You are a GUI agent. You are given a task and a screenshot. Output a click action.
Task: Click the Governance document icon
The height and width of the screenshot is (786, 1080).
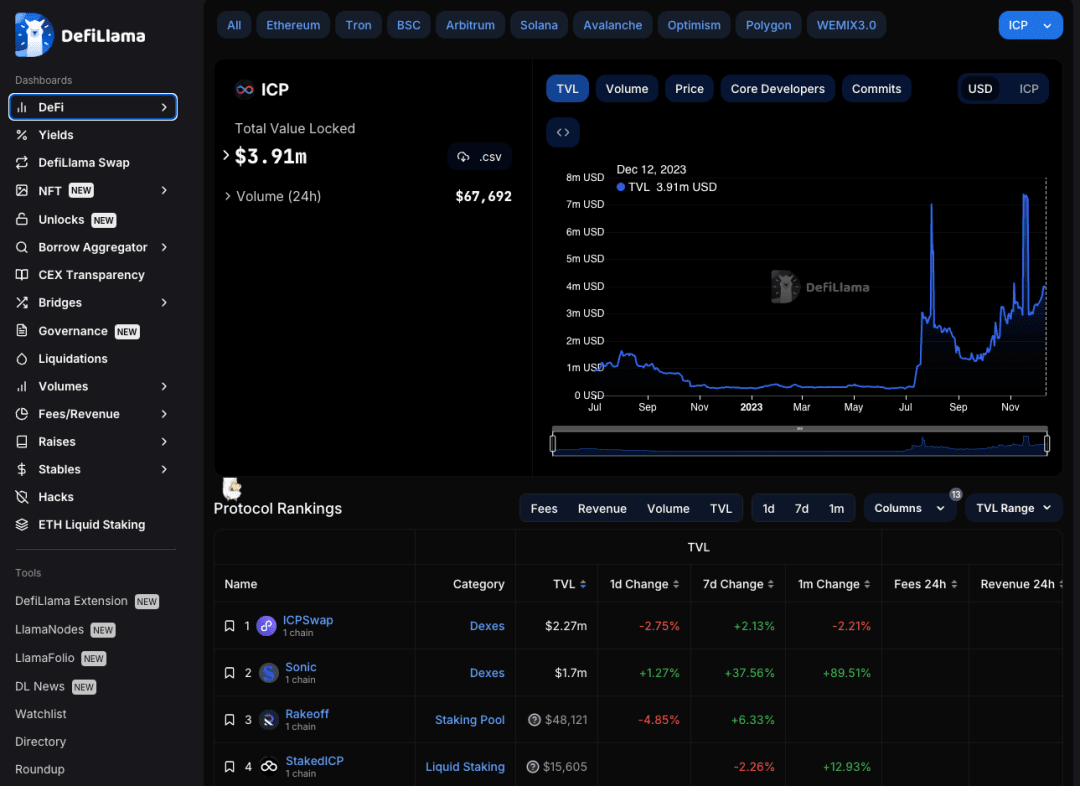tap(22, 331)
